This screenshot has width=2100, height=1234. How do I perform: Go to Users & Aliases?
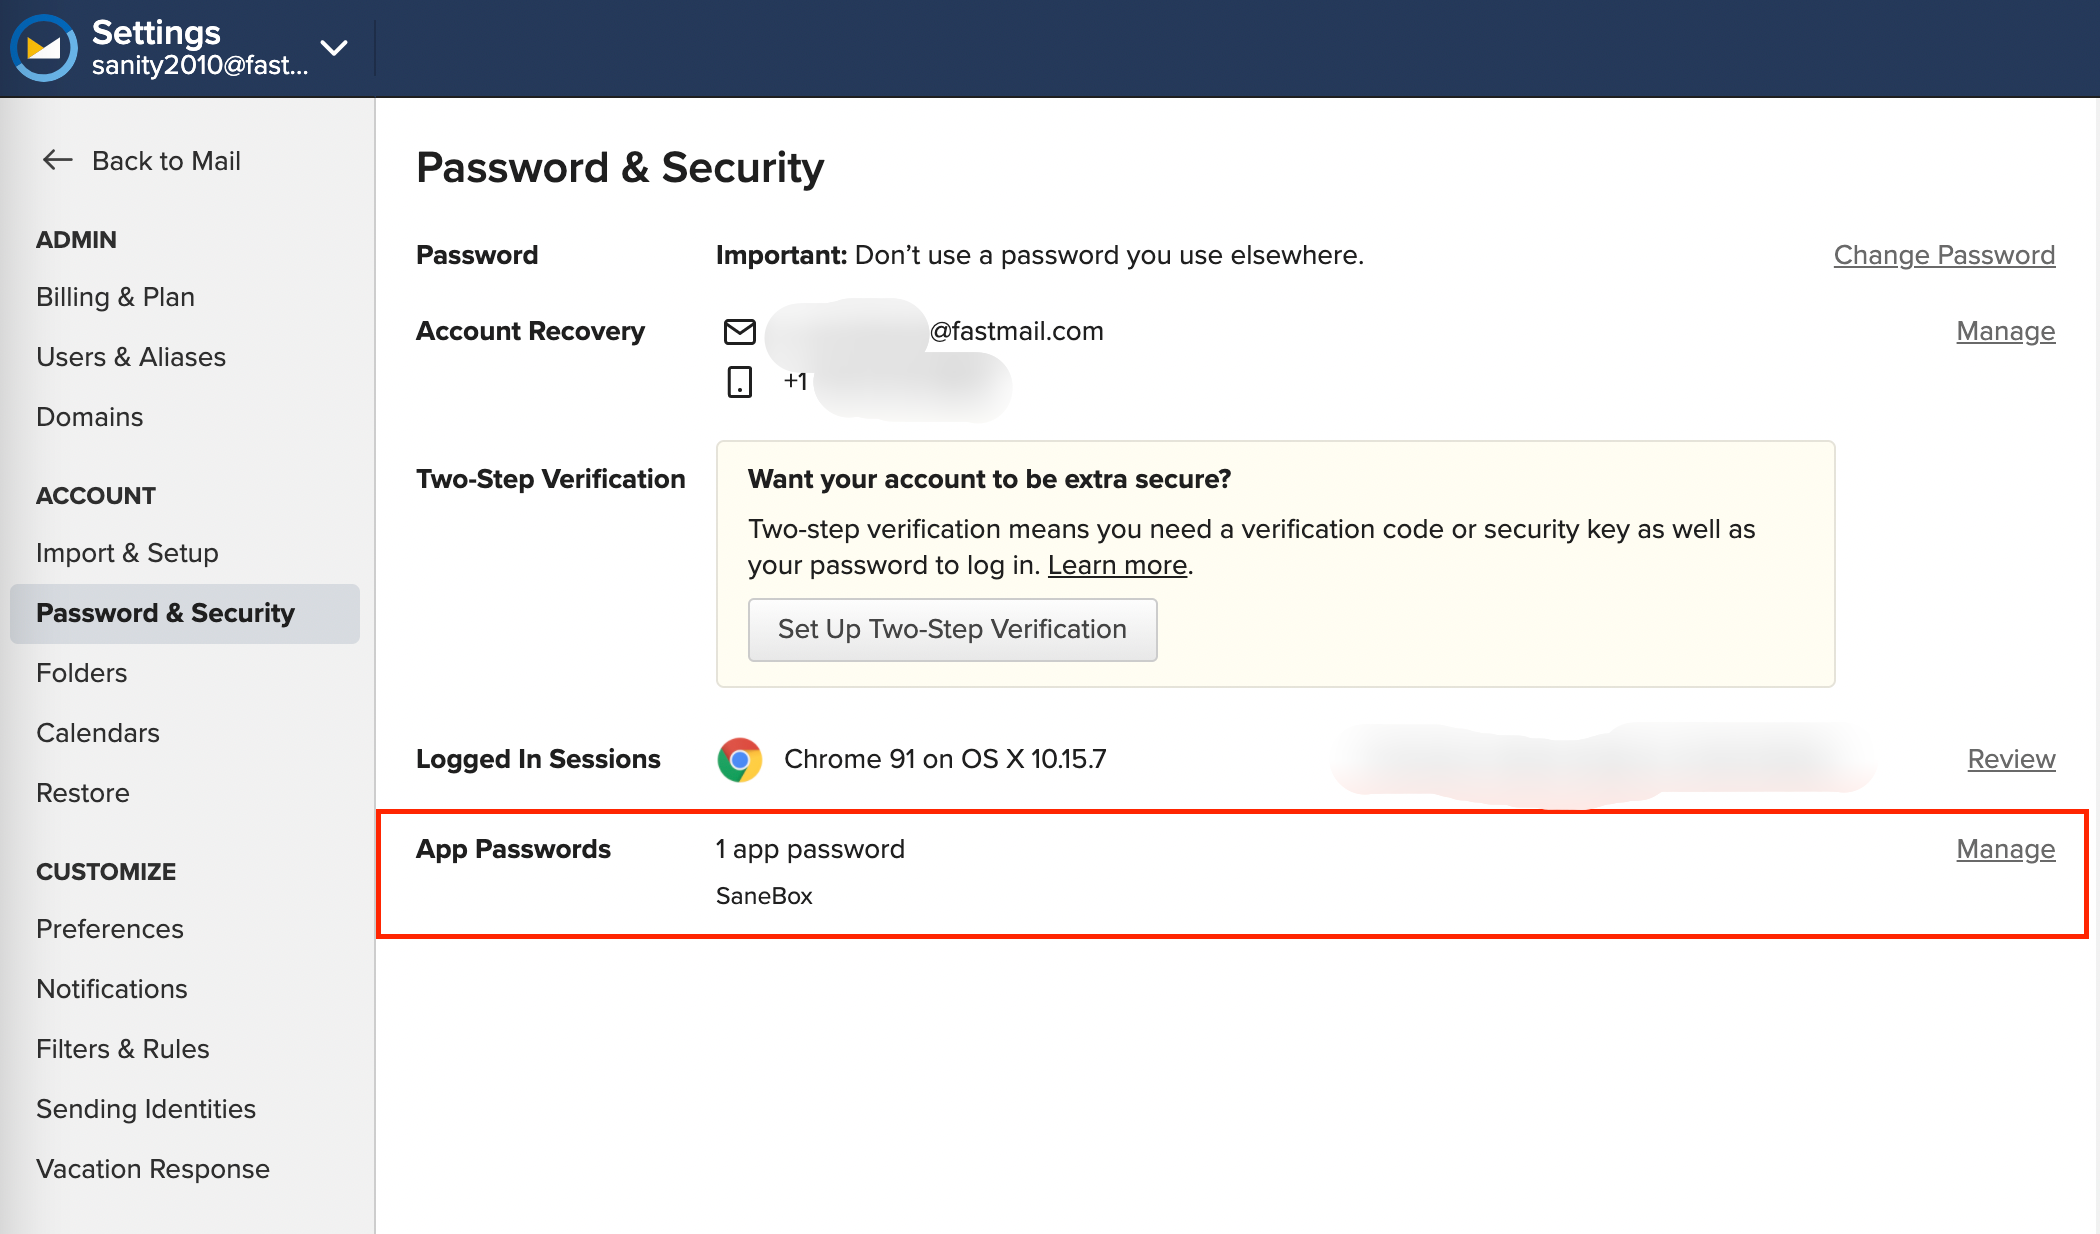(x=131, y=357)
